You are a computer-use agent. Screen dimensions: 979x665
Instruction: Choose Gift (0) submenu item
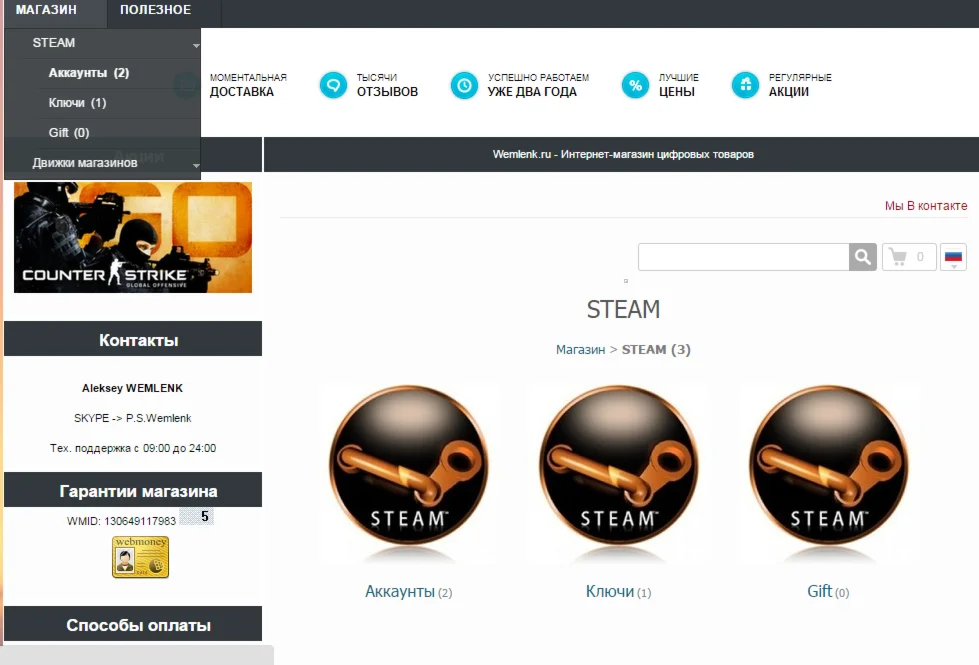tap(69, 133)
